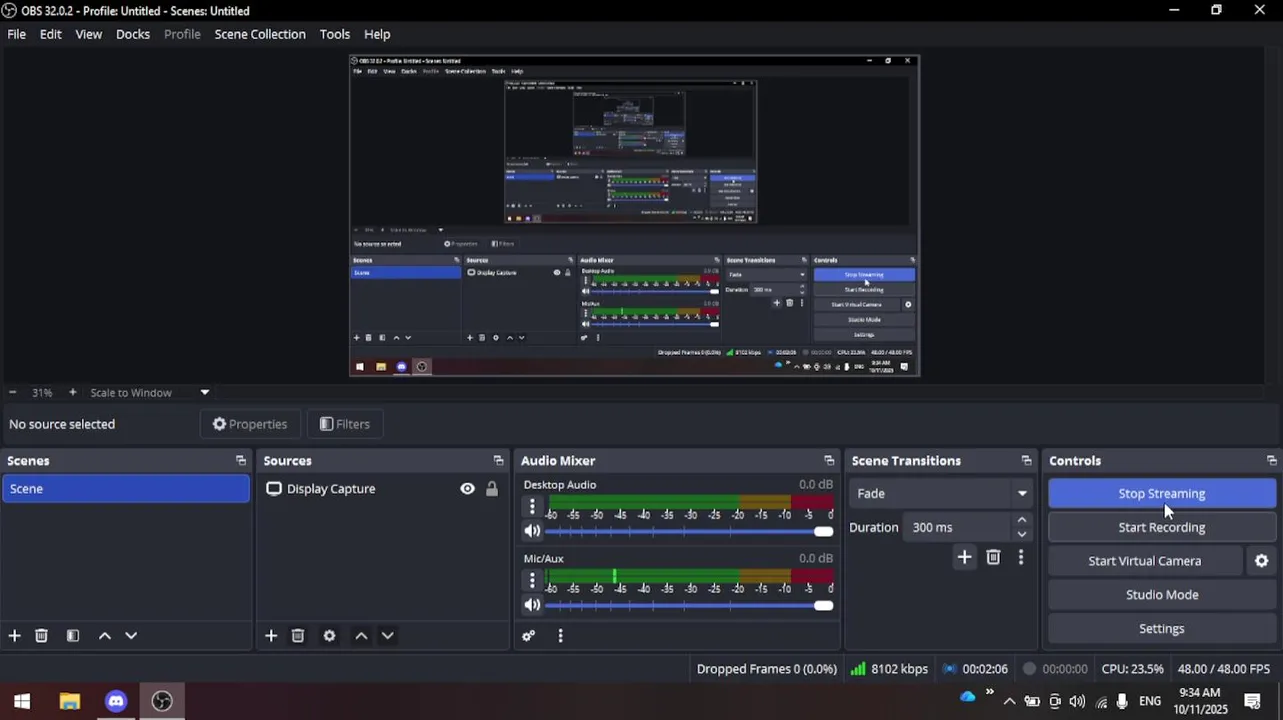1283x720 pixels.
Task: Open Windows Start menu
Action: [22, 701]
